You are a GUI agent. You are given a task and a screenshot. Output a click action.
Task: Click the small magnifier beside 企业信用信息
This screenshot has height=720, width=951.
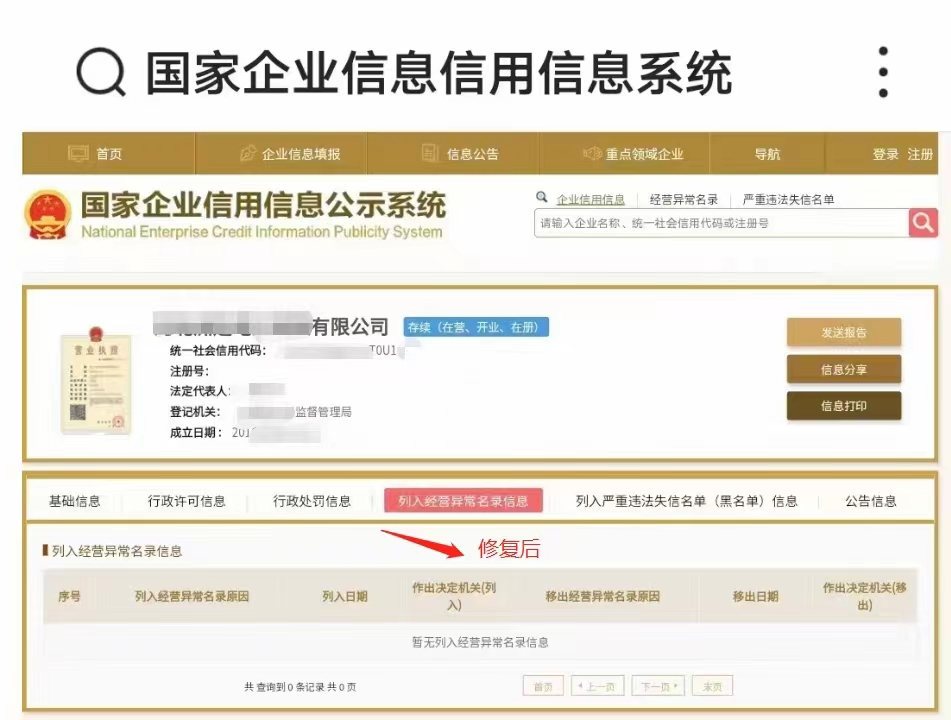(x=542, y=197)
